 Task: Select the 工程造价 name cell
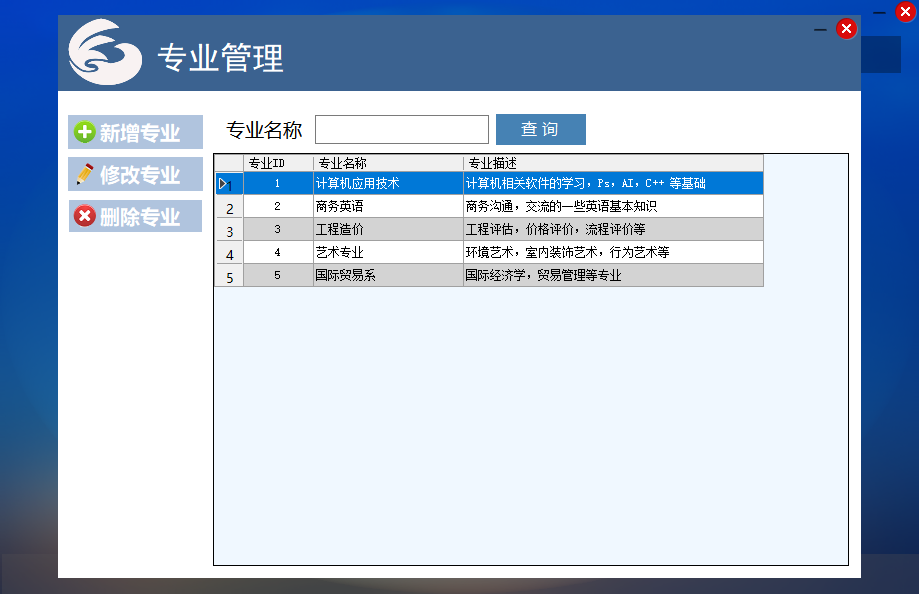(388, 229)
